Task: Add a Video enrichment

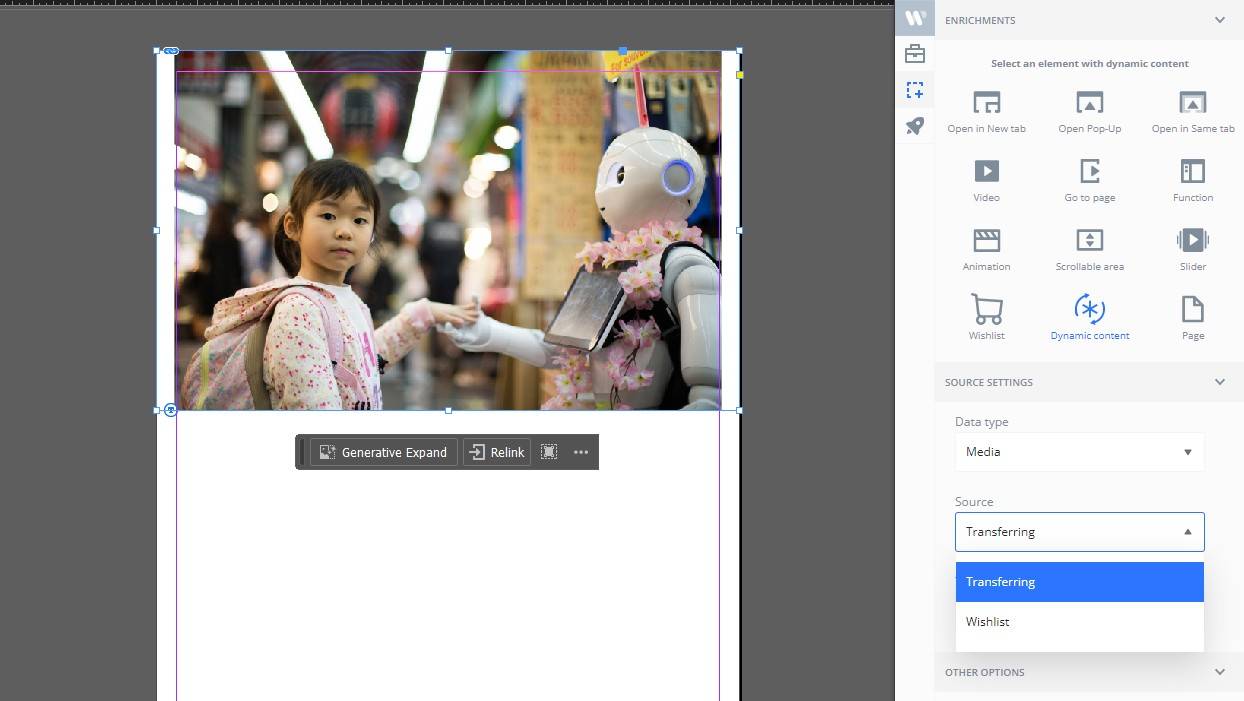Action: [986, 180]
